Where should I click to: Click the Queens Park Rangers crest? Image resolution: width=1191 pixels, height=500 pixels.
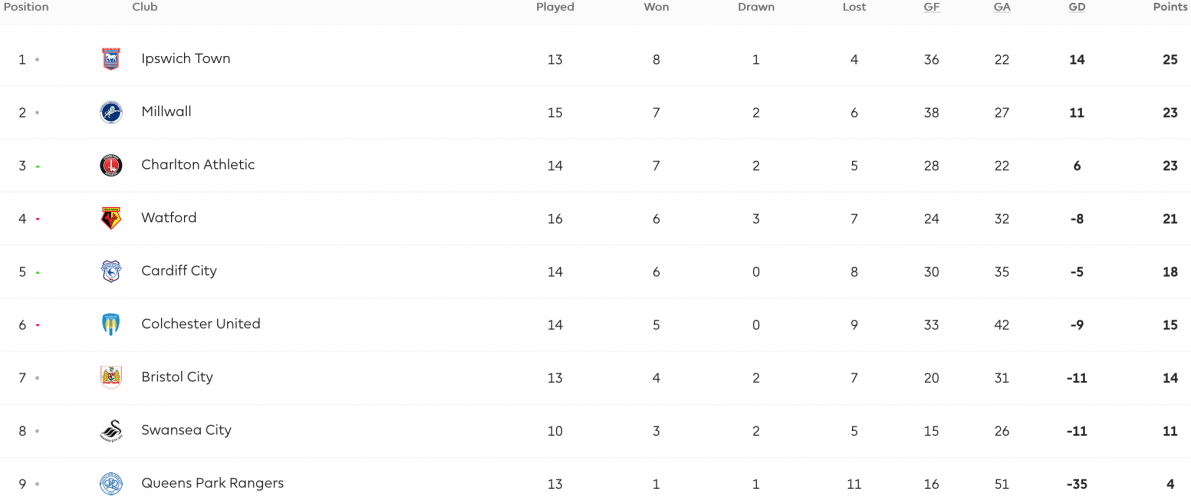click(111, 483)
